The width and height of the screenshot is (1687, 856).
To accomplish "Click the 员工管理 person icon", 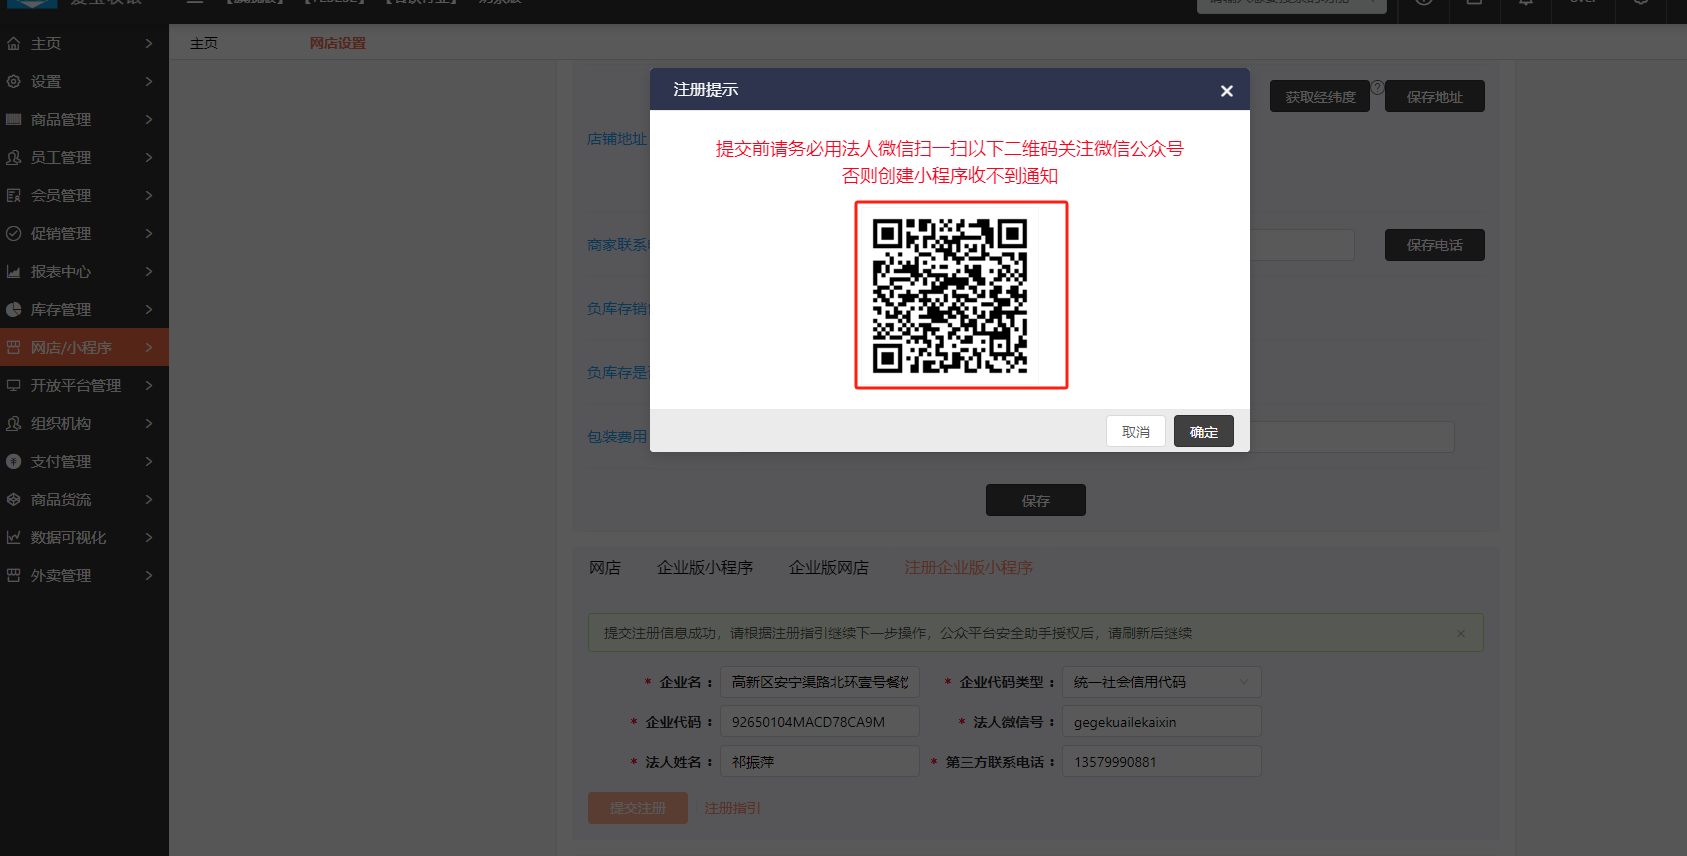I will pyautogui.click(x=14, y=158).
